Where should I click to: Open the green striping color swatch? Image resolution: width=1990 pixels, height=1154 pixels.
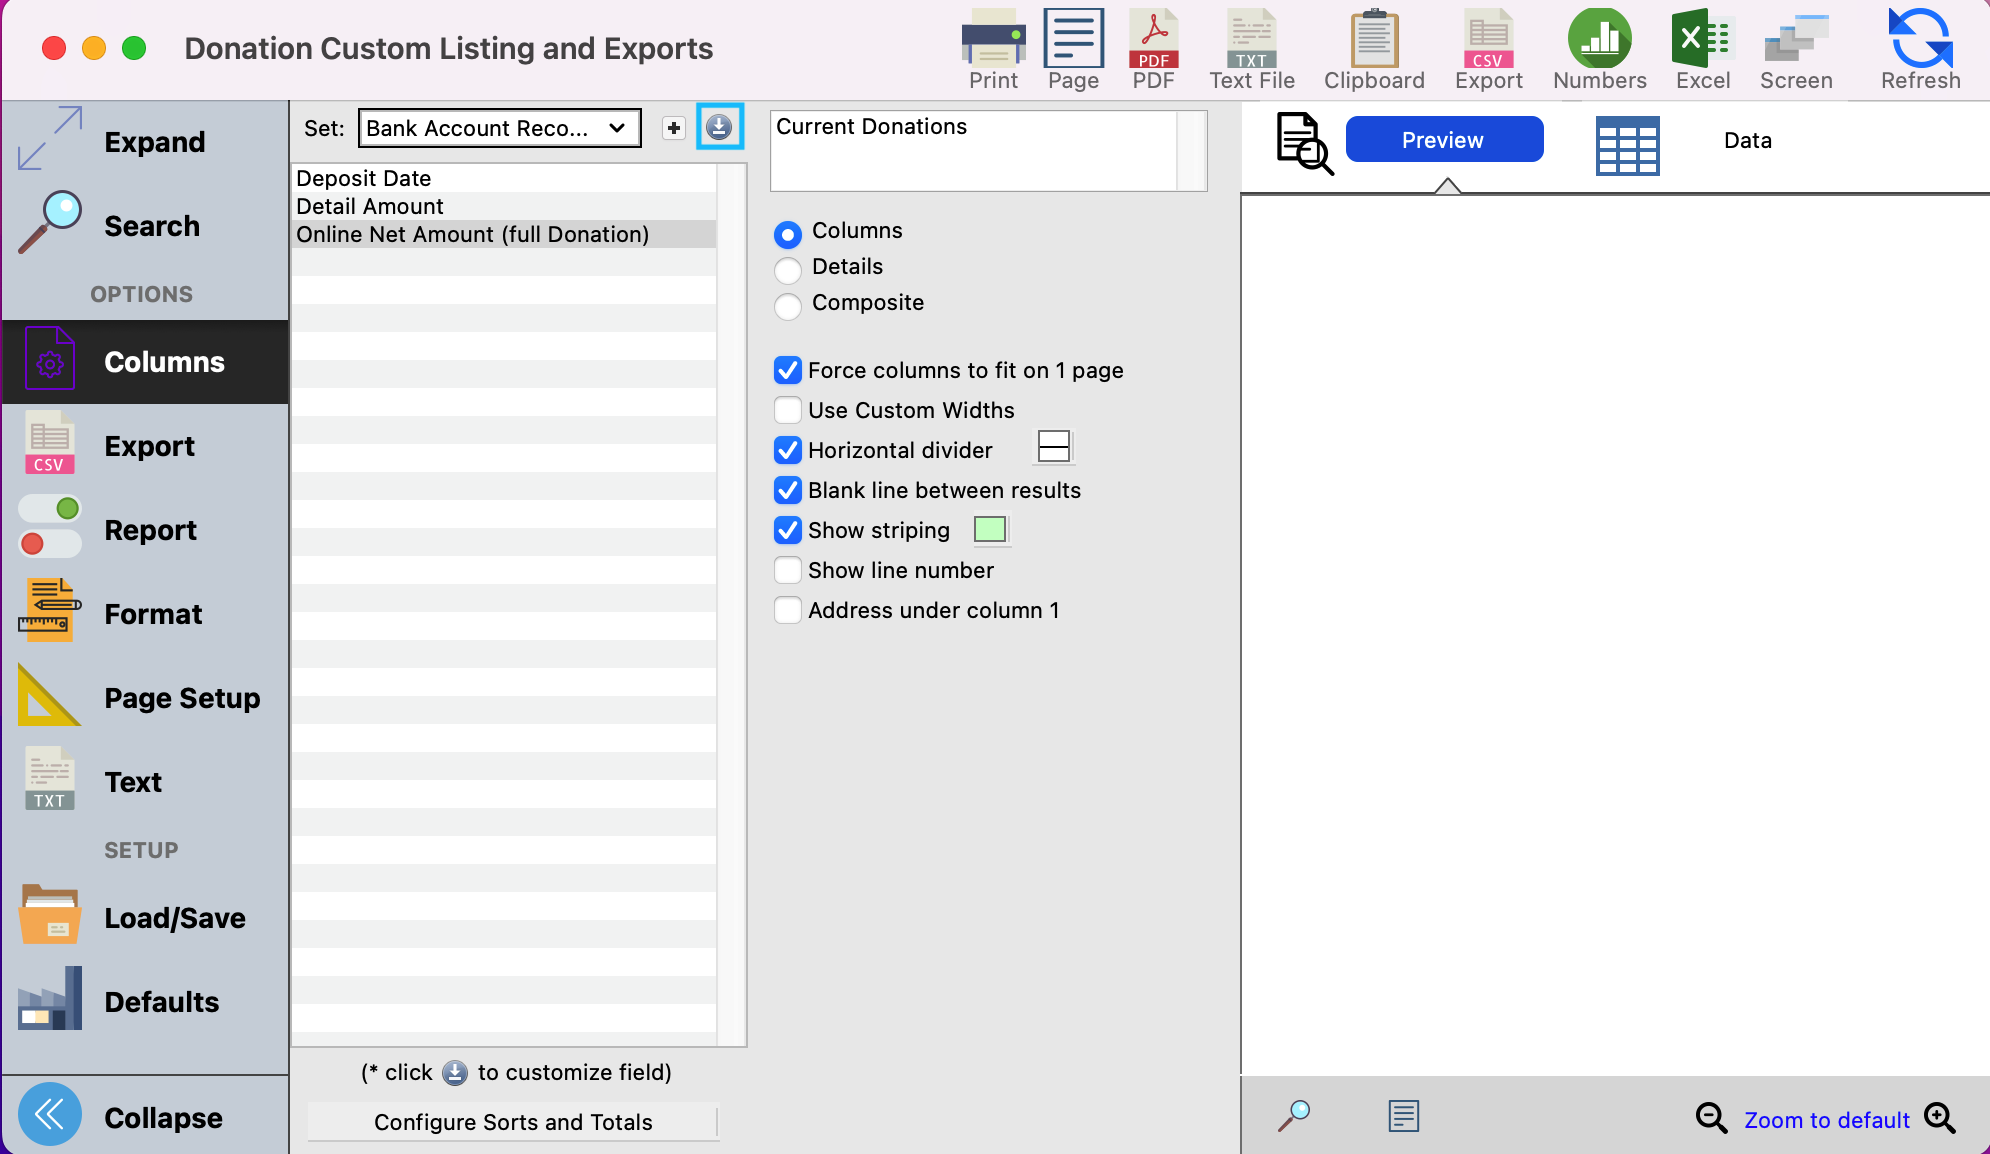click(990, 529)
